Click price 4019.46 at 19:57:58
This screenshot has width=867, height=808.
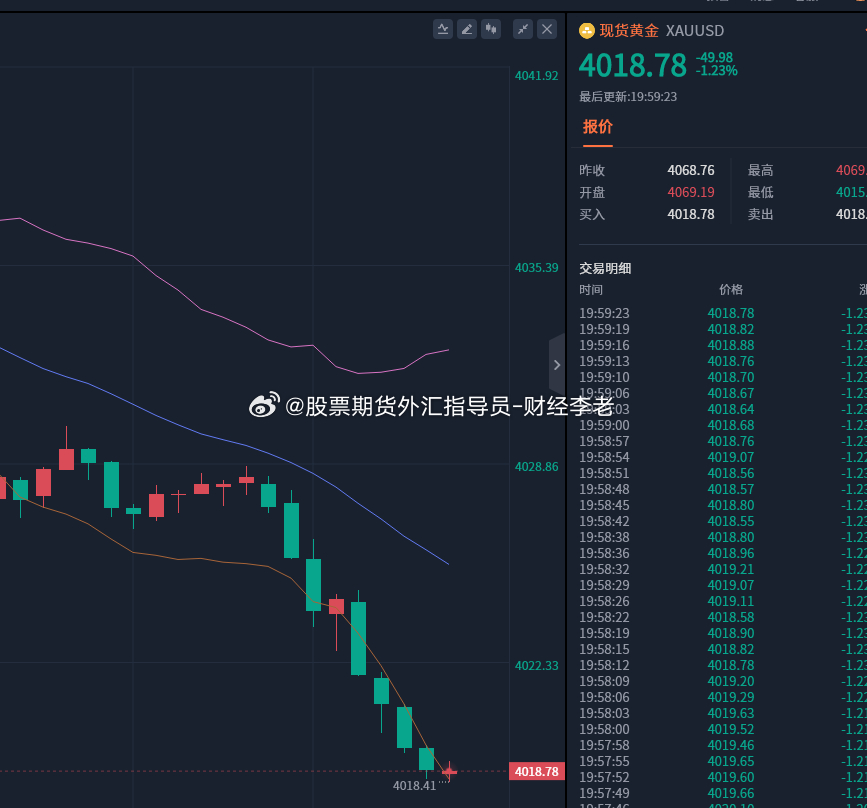(x=731, y=746)
